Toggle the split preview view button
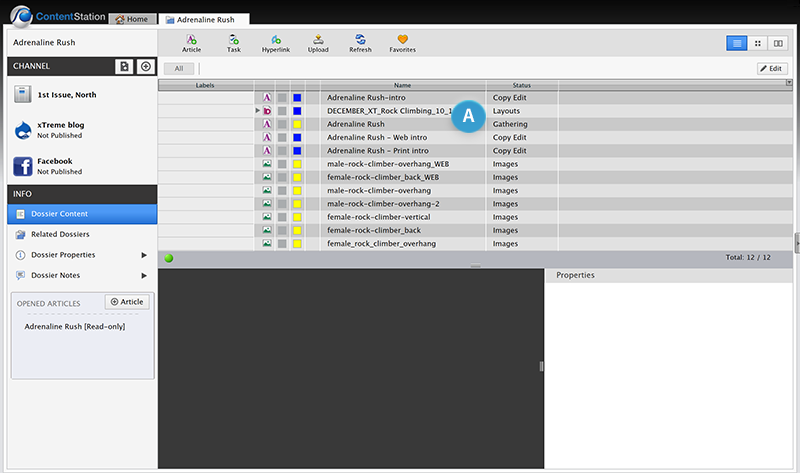The height and width of the screenshot is (473, 800). [x=777, y=43]
